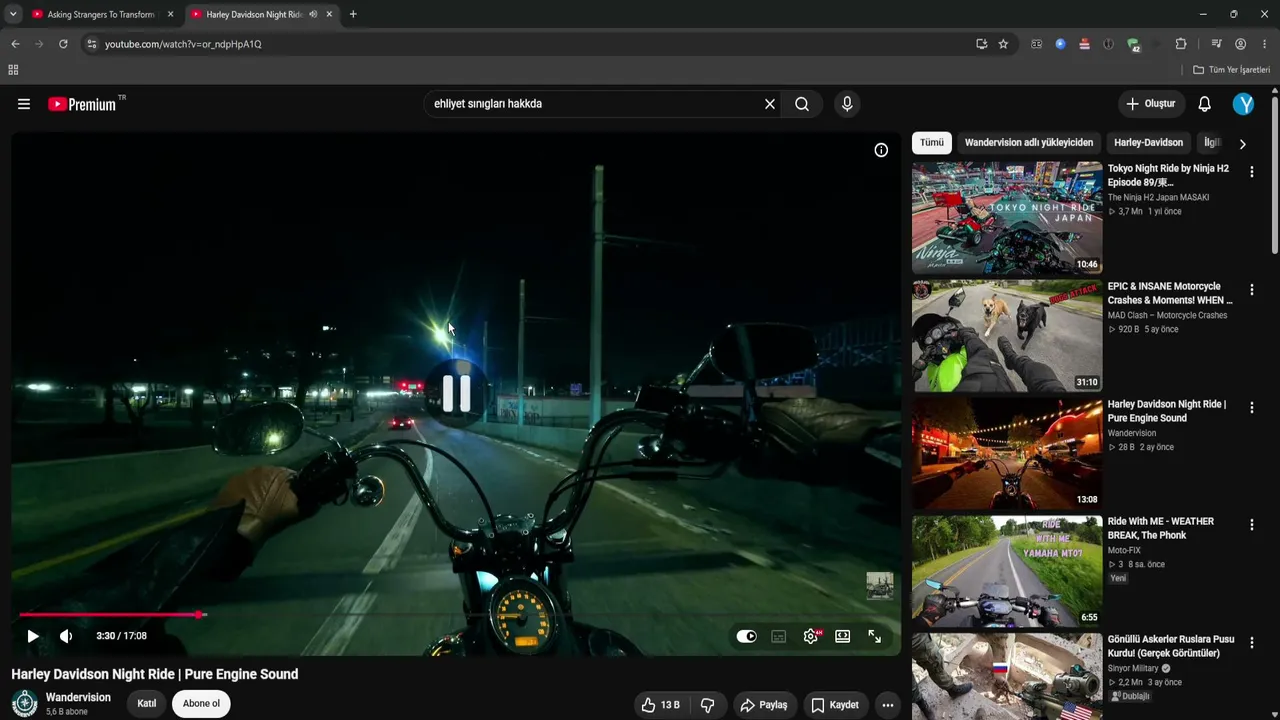Clear the search box text

coord(770,104)
